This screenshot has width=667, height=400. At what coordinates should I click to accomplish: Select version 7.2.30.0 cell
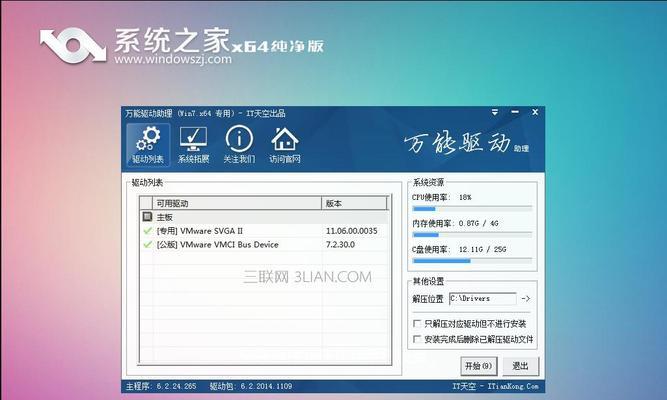click(x=340, y=245)
